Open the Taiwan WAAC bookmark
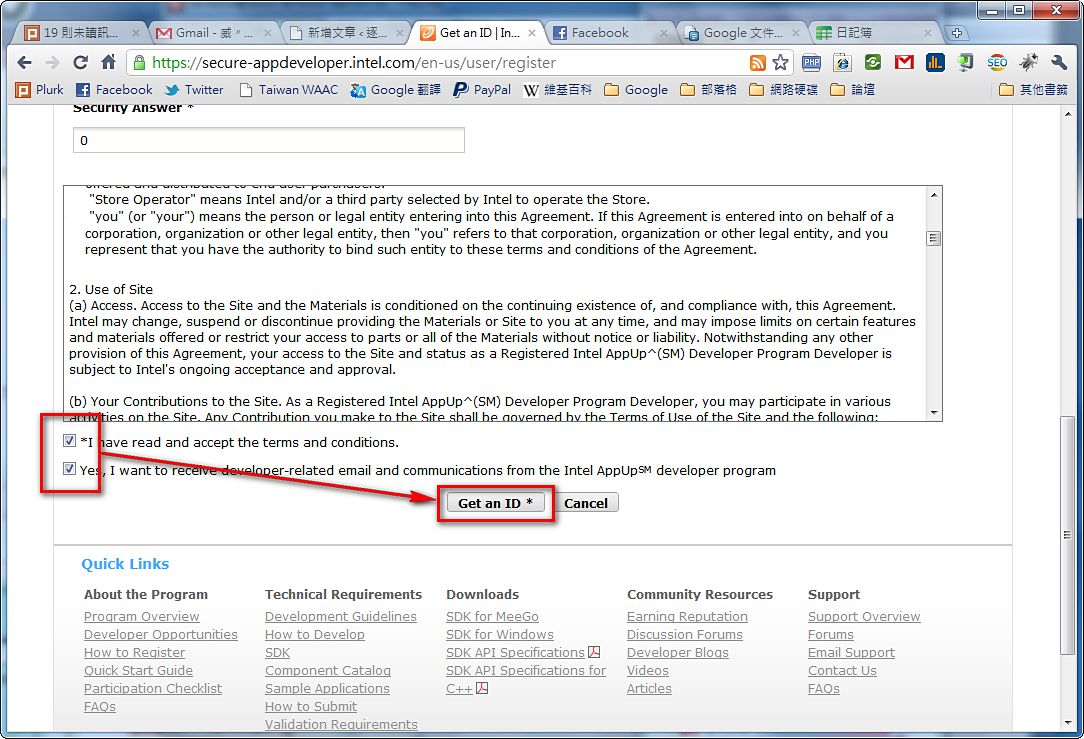The image size is (1084, 739). (x=288, y=90)
